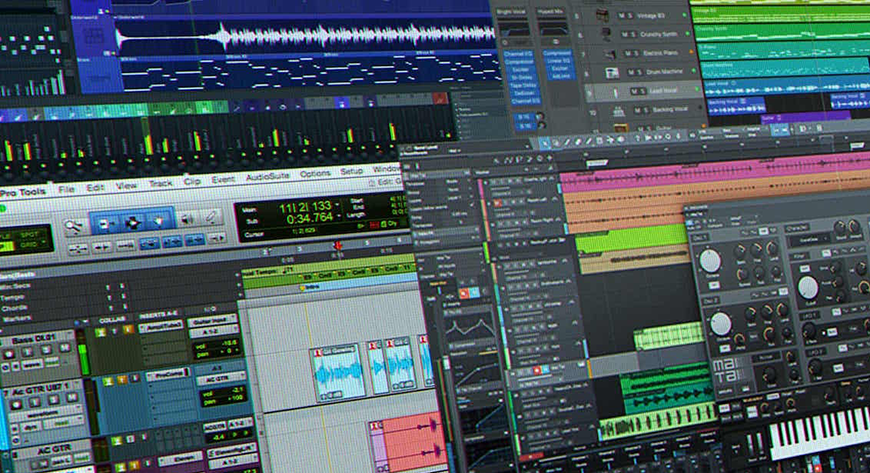Open the dyn voice selector on Ac GTR track

click(30, 427)
